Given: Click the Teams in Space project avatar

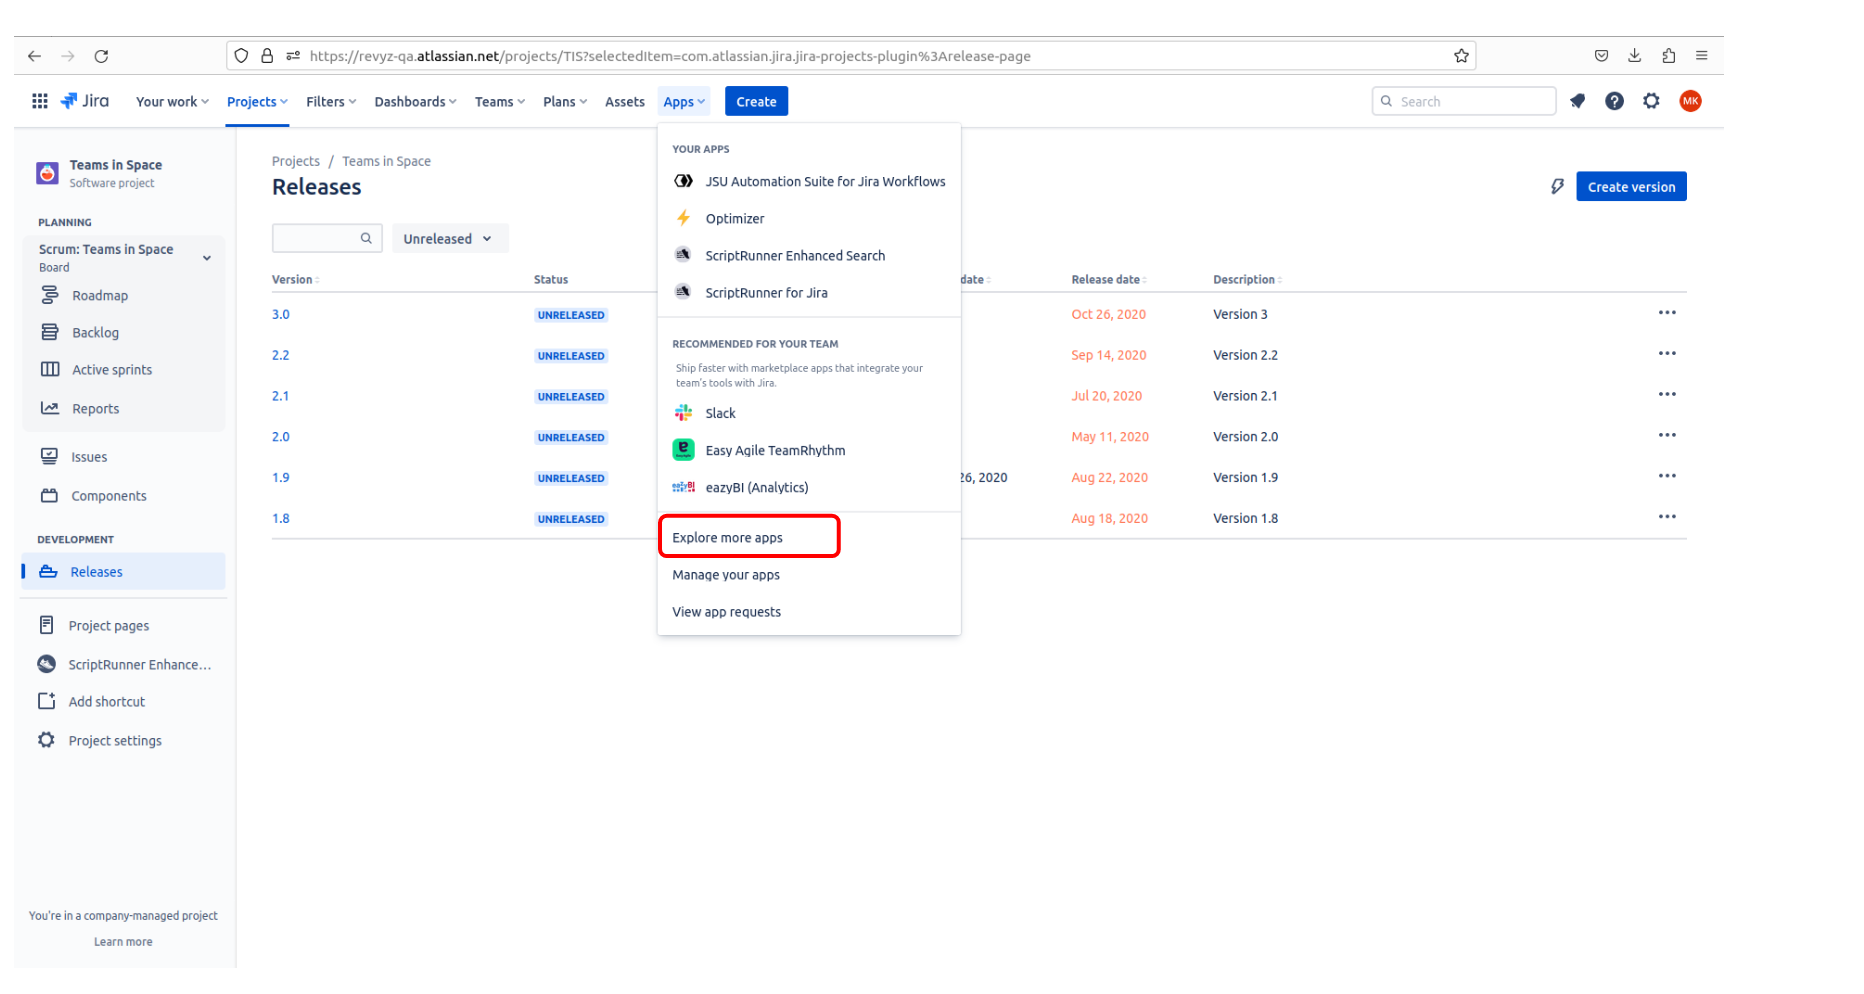Looking at the screenshot, I should pos(47,173).
